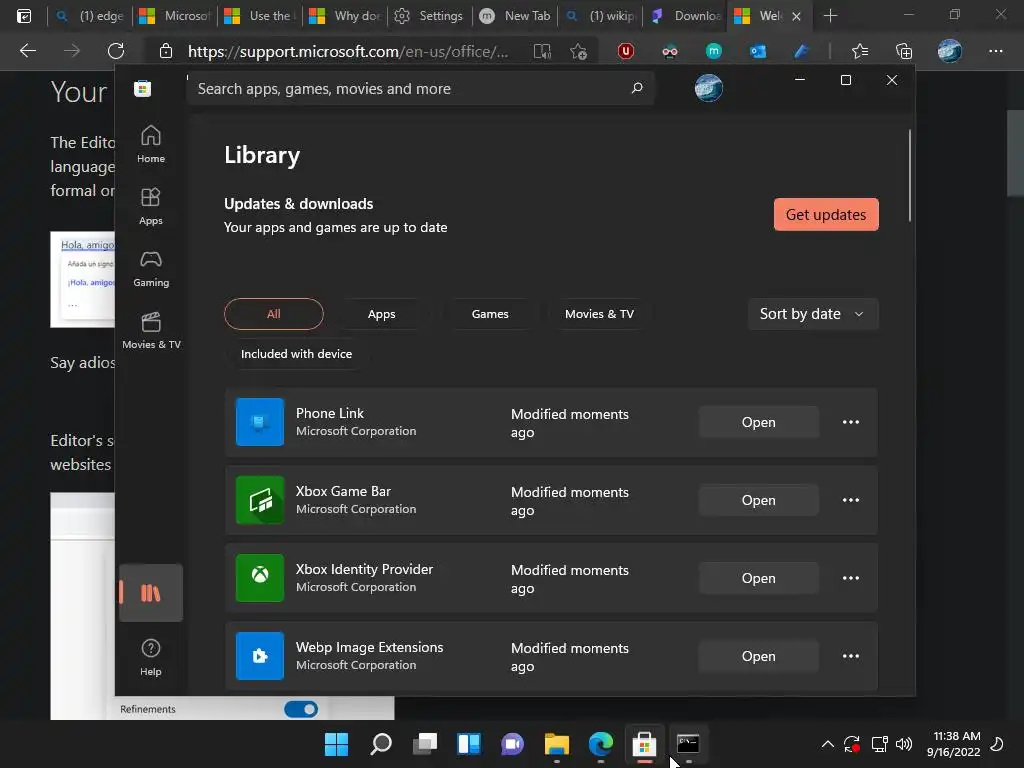Image resolution: width=1024 pixels, height=768 pixels.
Task: Open more options for Phone Link
Action: coord(850,422)
